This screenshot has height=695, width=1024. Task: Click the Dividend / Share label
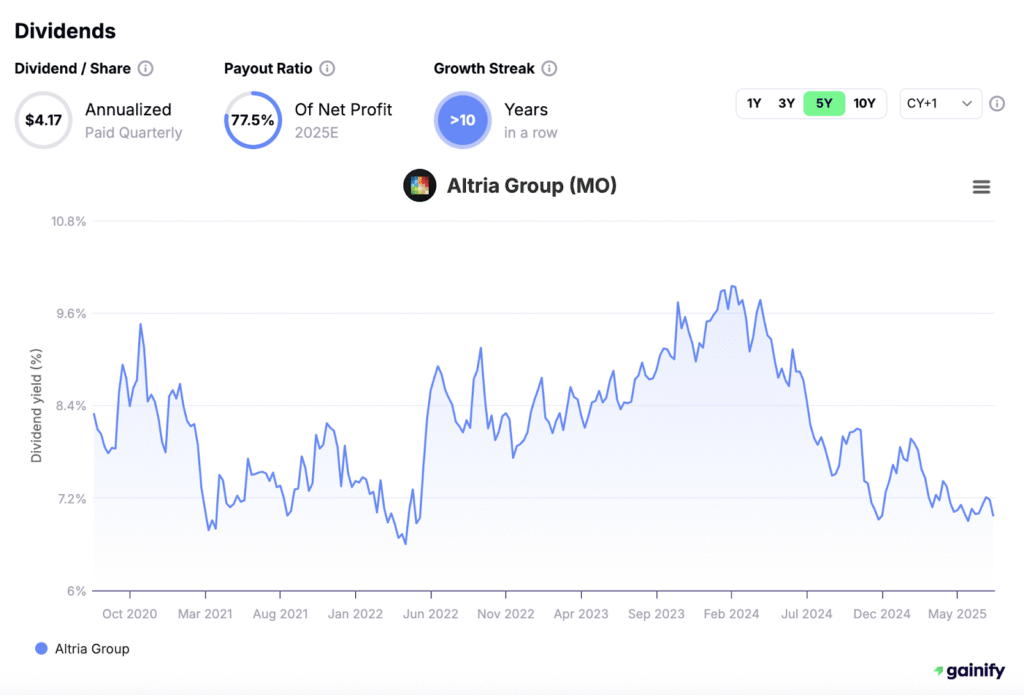coord(72,69)
